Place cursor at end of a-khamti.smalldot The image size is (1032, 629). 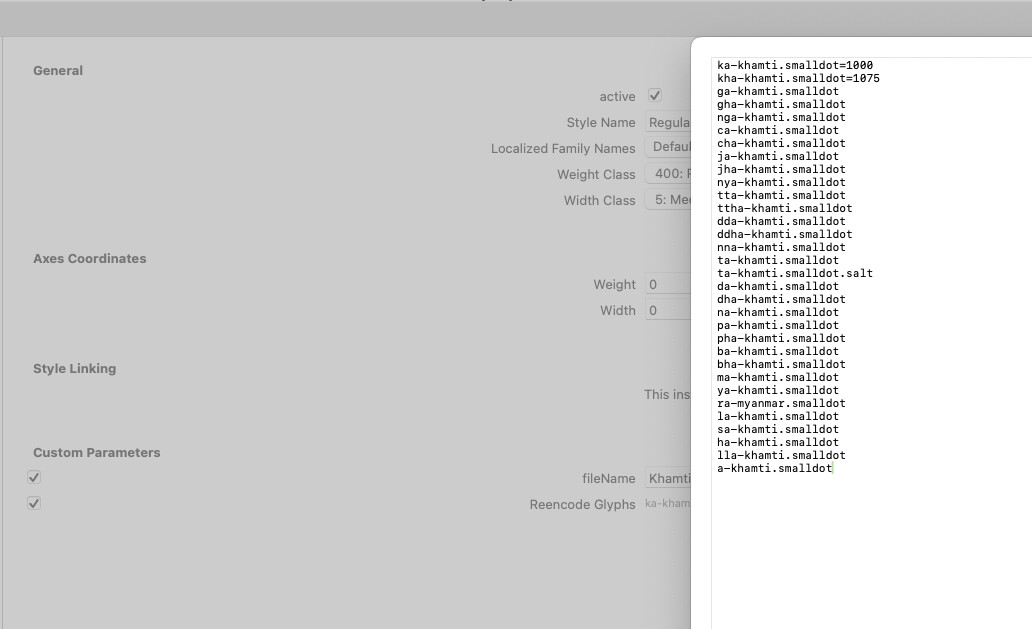coord(833,468)
